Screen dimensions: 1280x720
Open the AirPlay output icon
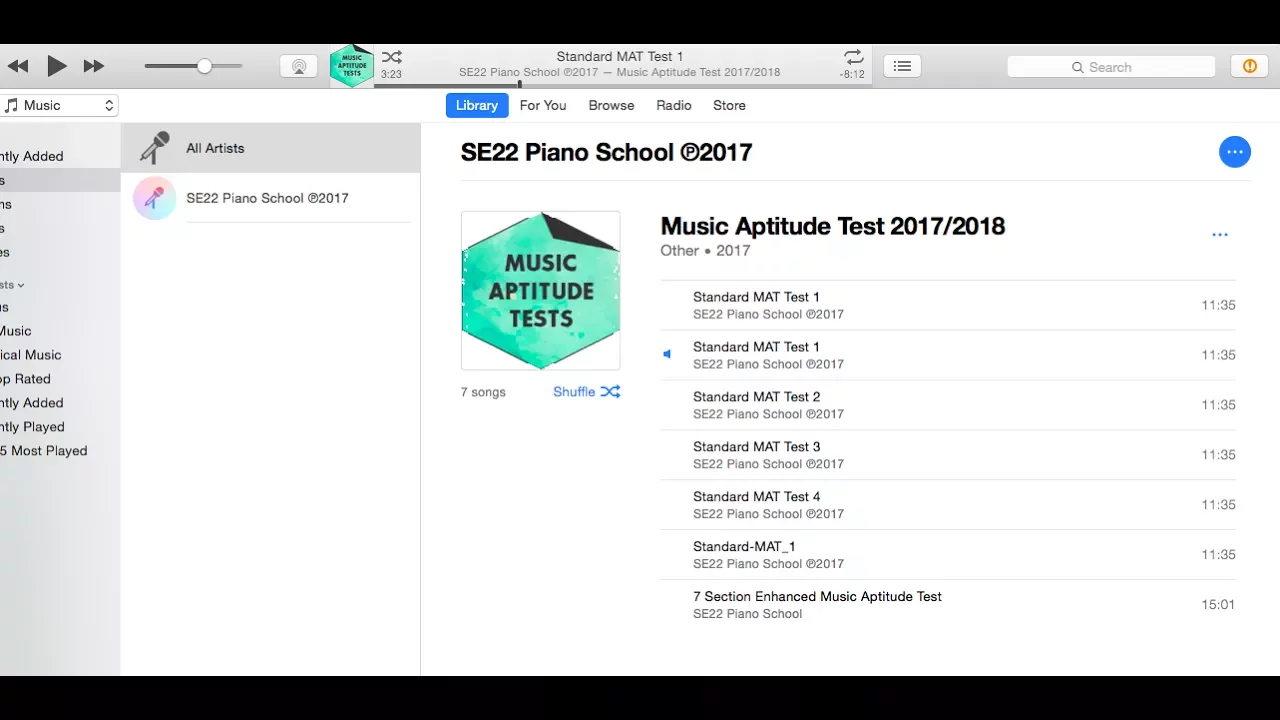[x=298, y=66]
